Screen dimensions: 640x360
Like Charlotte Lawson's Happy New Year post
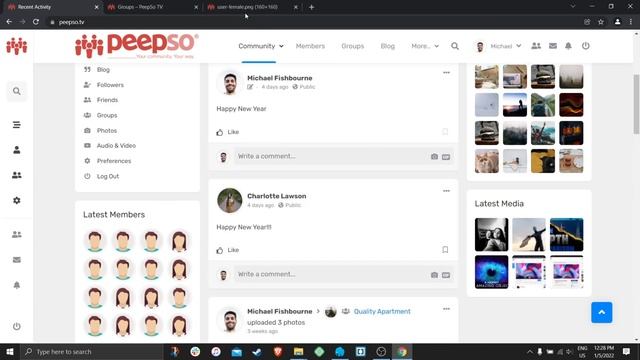click(x=228, y=250)
